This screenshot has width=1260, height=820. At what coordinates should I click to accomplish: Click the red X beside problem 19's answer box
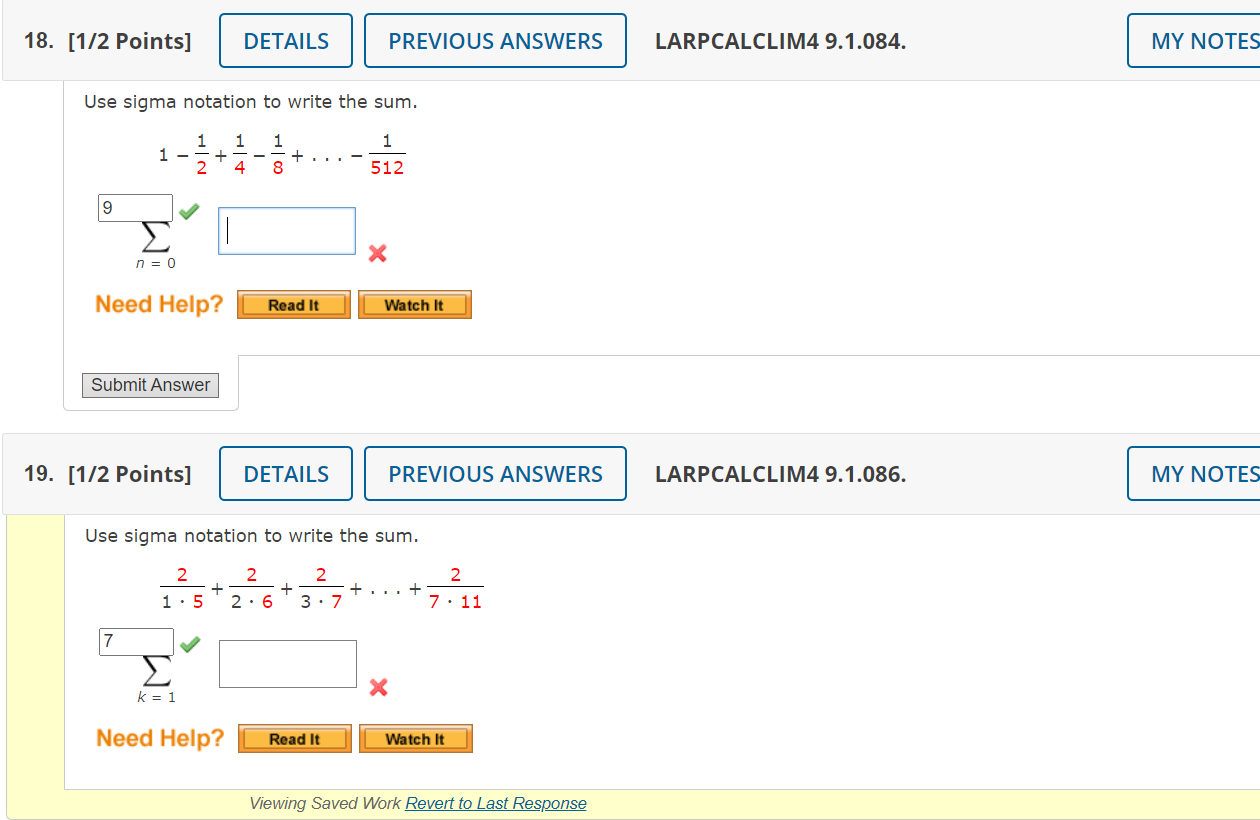click(x=377, y=688)
